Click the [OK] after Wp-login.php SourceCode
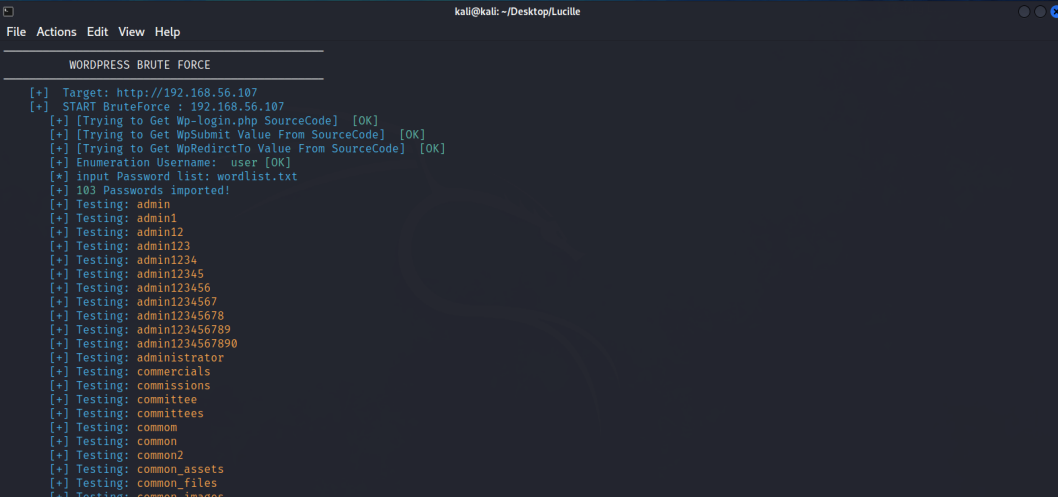1058x497 pixels. [366, 121]
